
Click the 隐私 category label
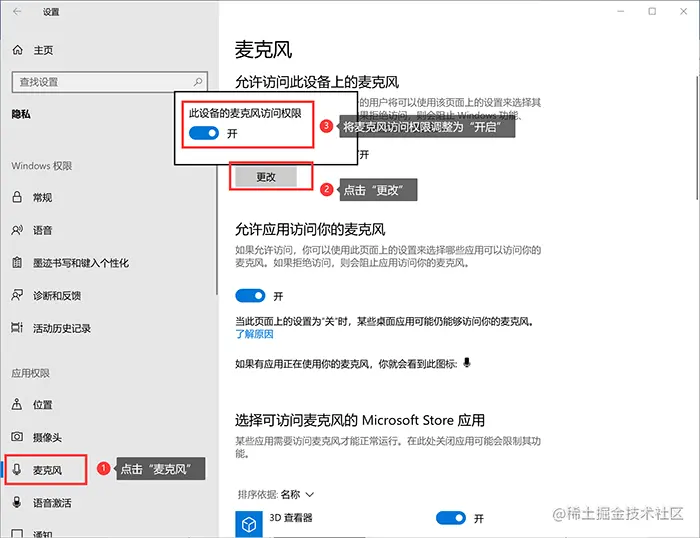[21, 114]
